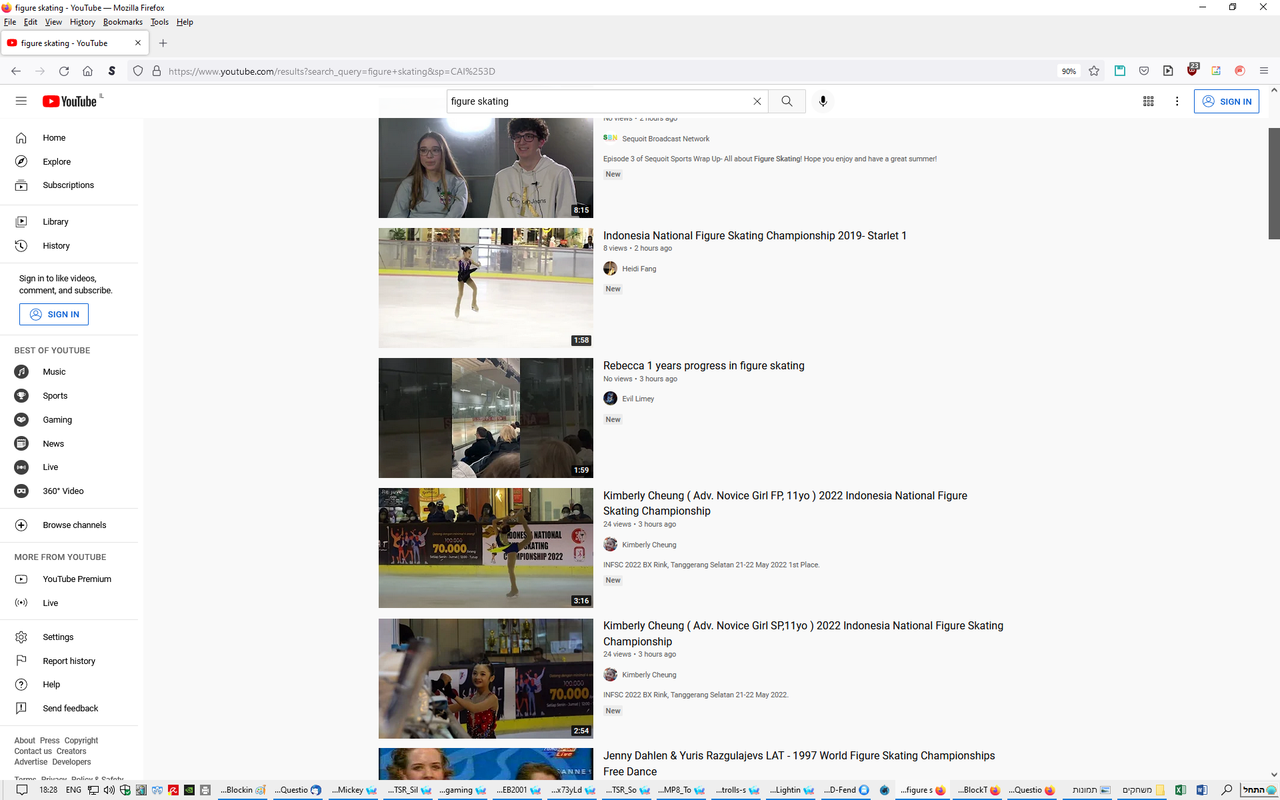Open the Excel icon in the taskbar
This screenshot has width=1280, height=800.
pos(1181,790)
